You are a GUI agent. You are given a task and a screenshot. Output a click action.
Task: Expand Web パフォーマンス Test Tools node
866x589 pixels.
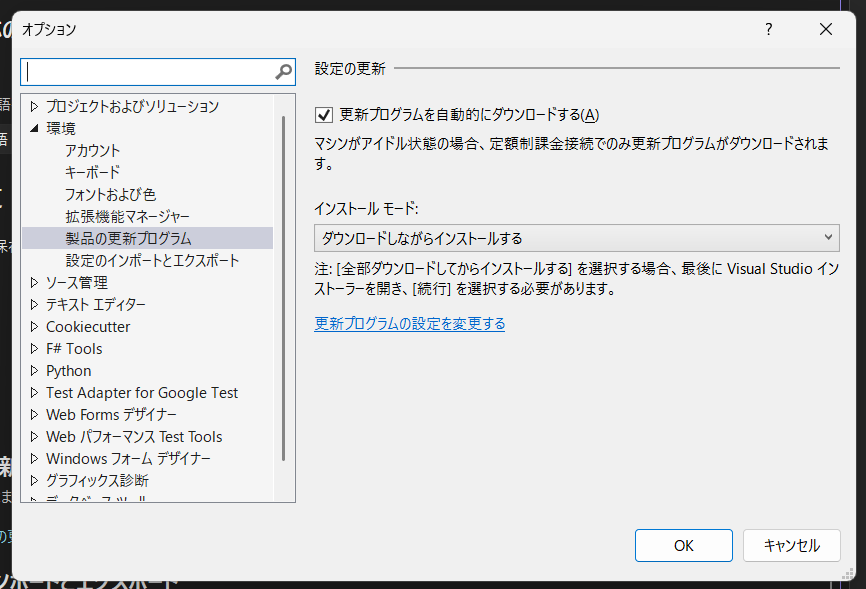pos(34,437)
